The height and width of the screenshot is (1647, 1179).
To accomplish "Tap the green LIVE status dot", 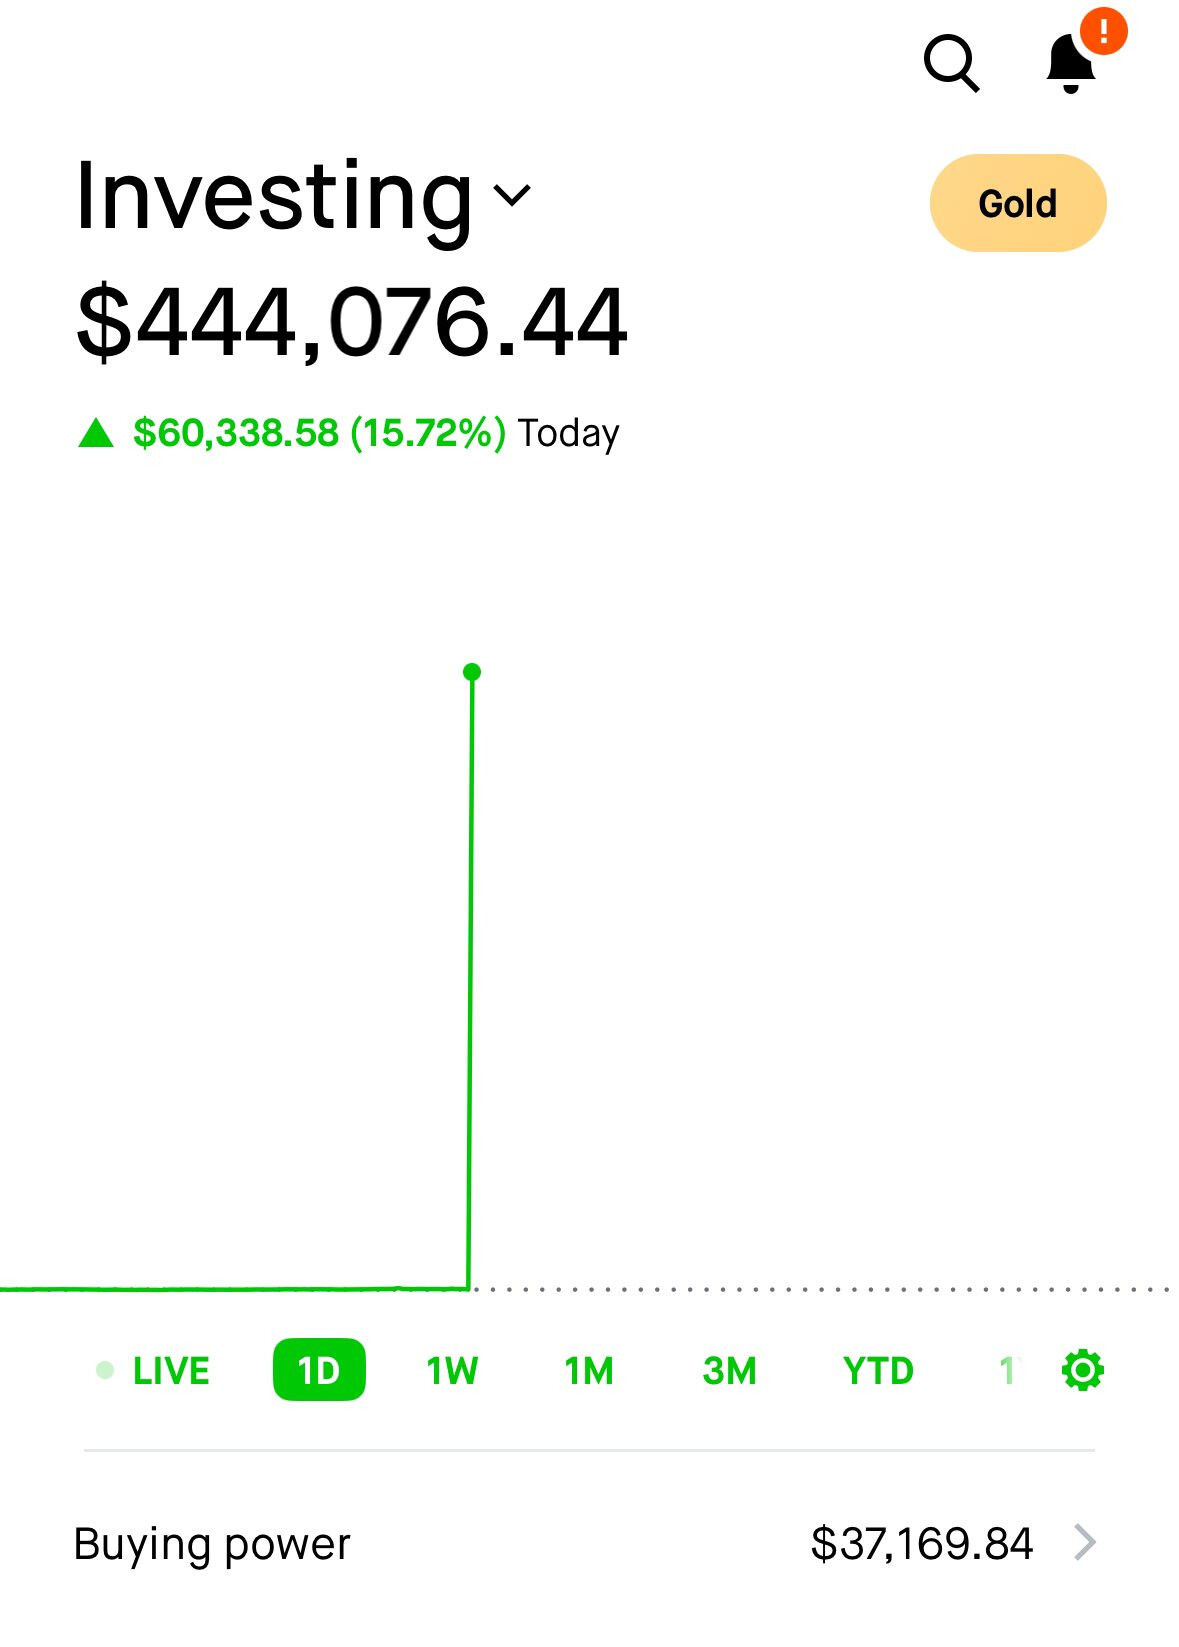I will (105, 1370).
